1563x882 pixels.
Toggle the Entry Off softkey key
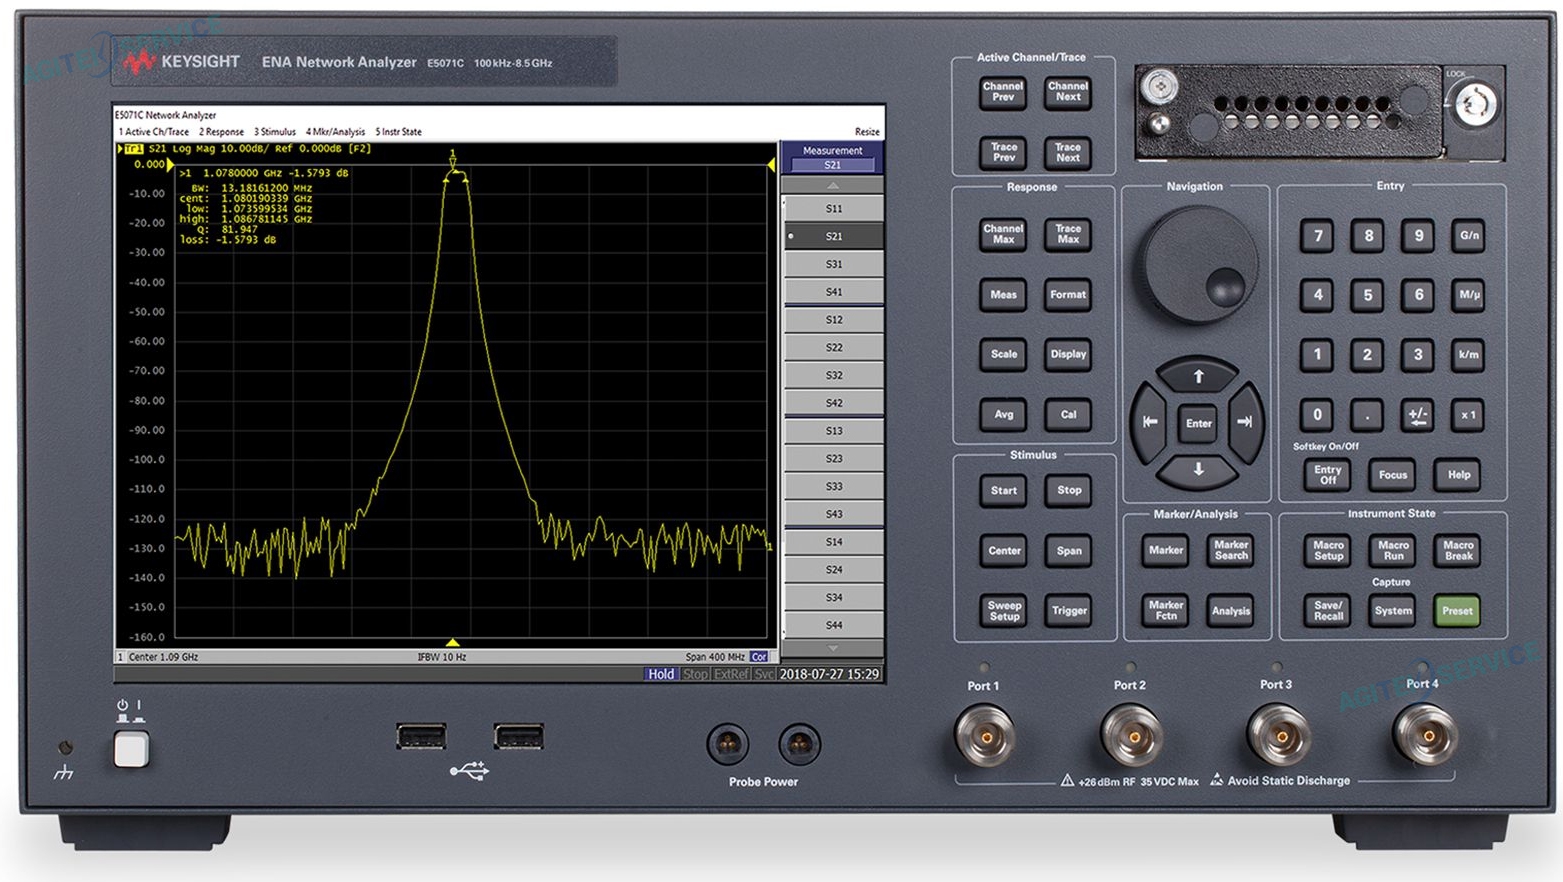tap(1328, 475)
